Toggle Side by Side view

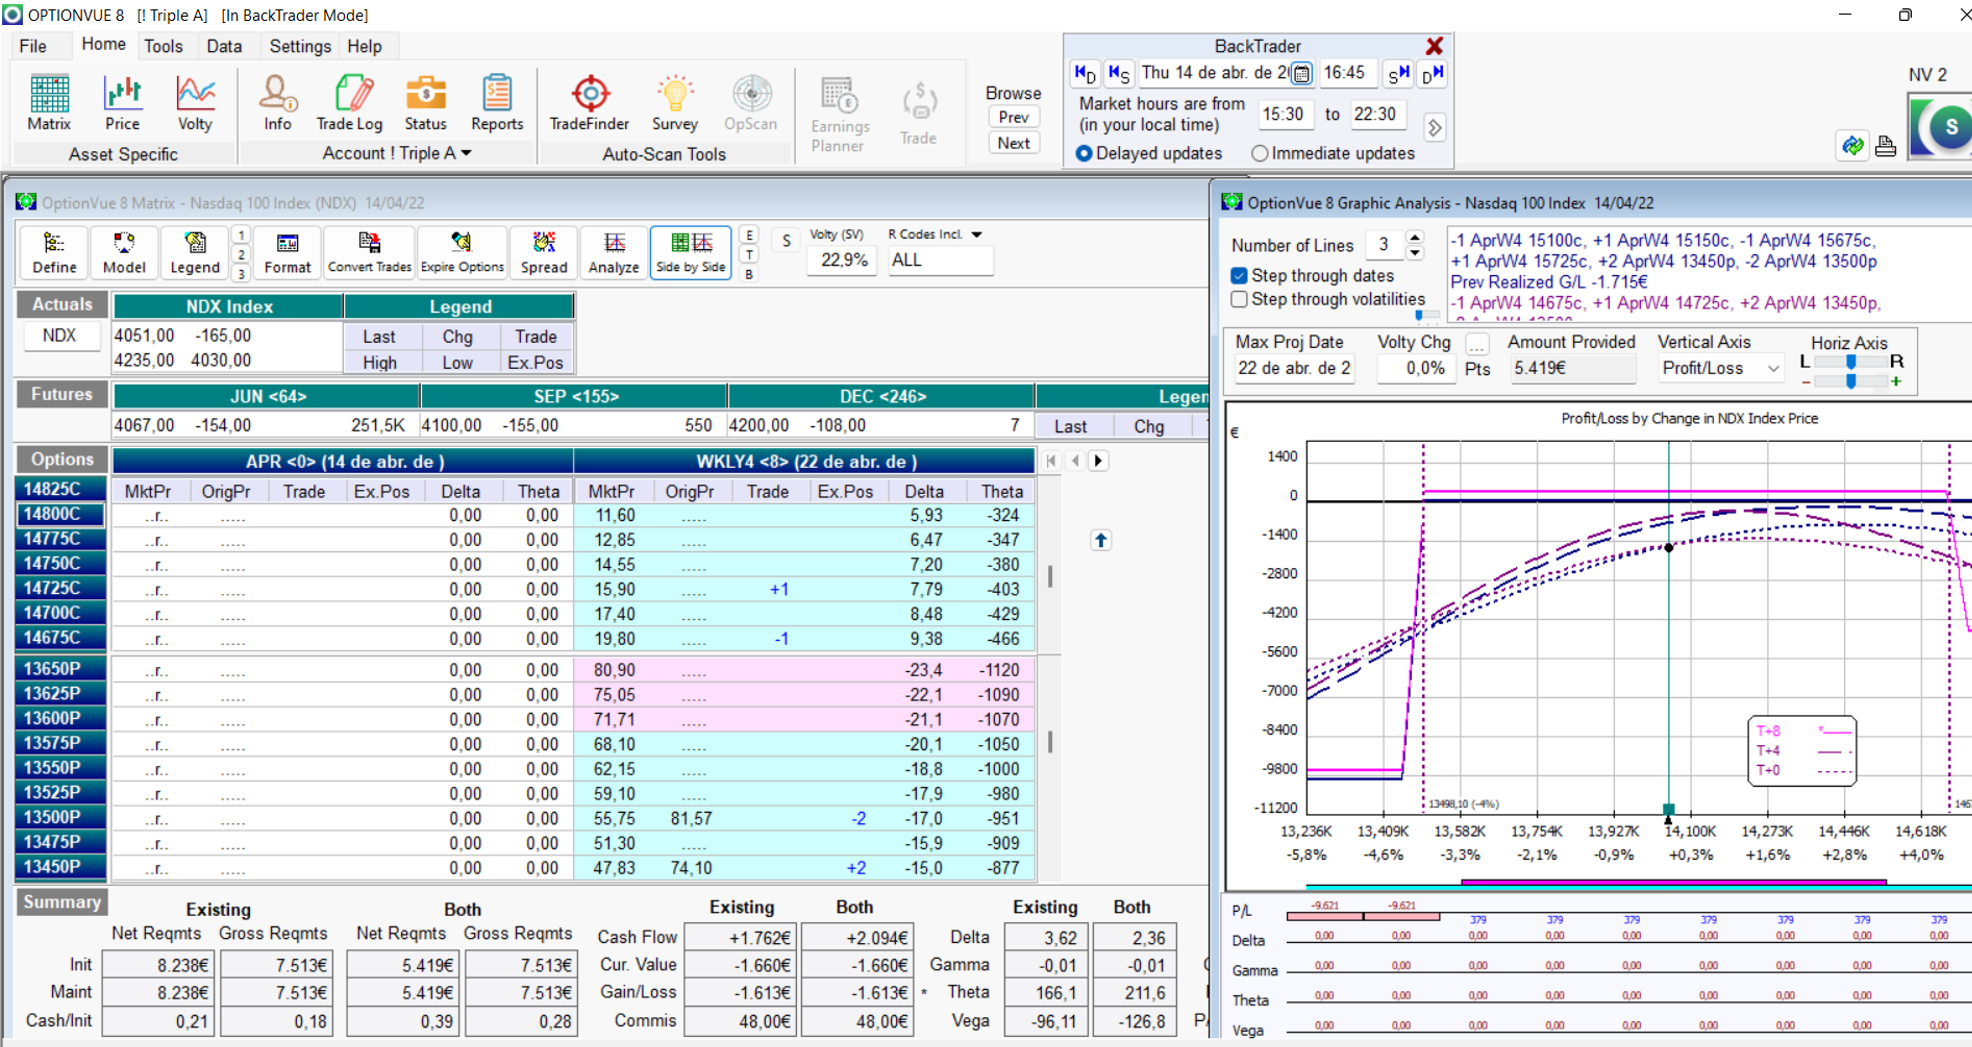coord(690,252)
